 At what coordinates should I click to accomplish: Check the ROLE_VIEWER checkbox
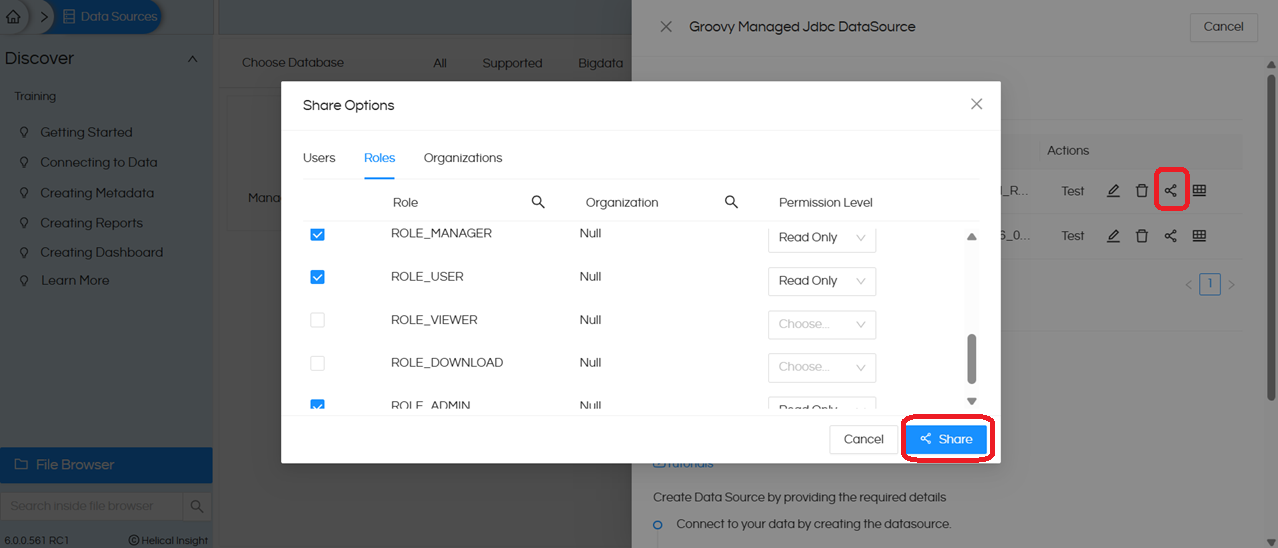coord(317,320)
